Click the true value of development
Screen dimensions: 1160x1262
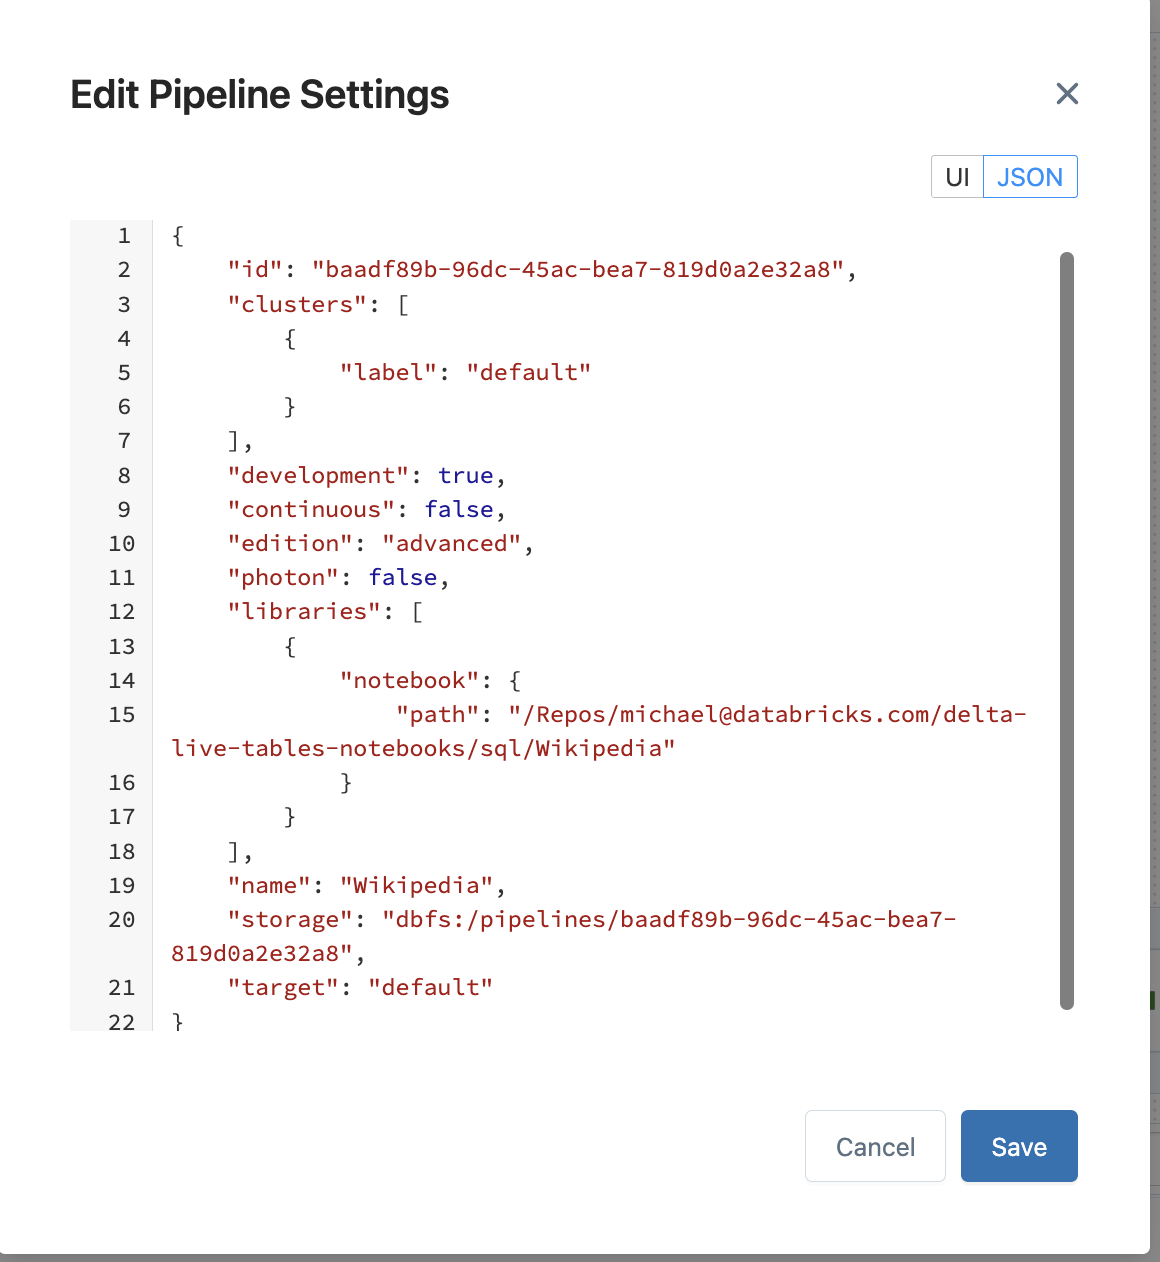point(465,475)
